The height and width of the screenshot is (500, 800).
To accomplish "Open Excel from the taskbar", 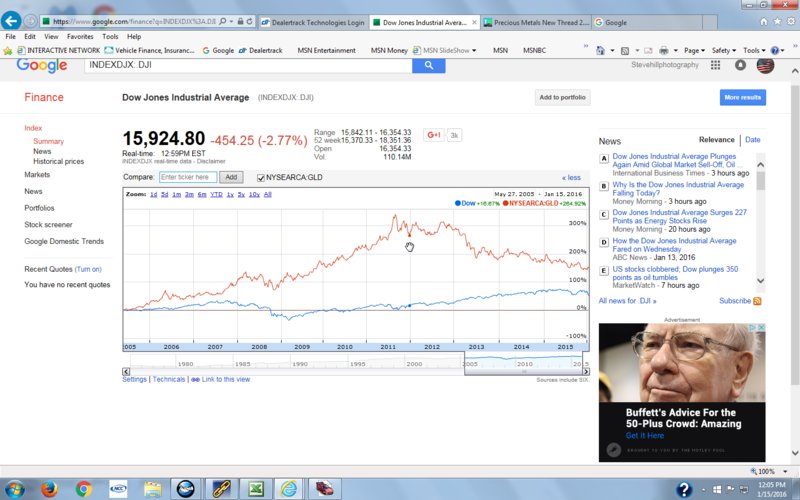I will [x=256, y=489].
